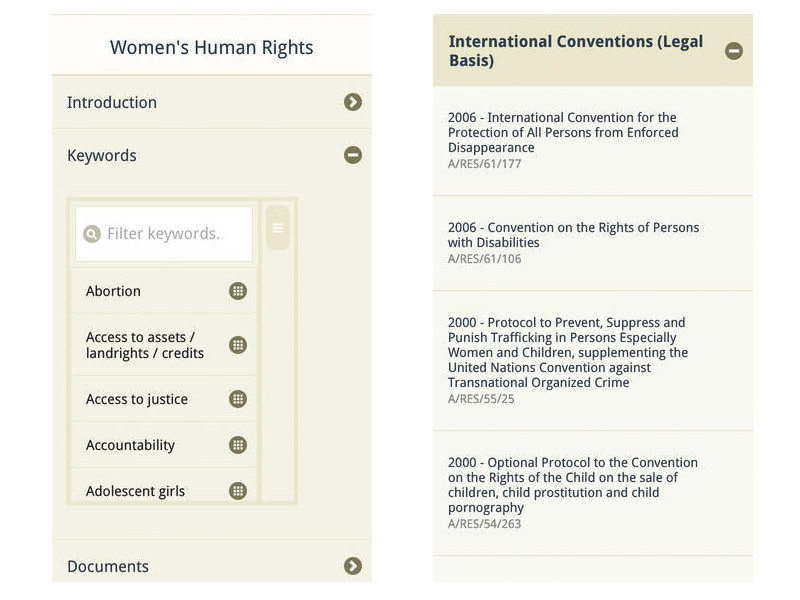Image resolution: width=800 pixels, height=600 pixels.
Task: Collapse the Keywords section
Action: point(352,155)
